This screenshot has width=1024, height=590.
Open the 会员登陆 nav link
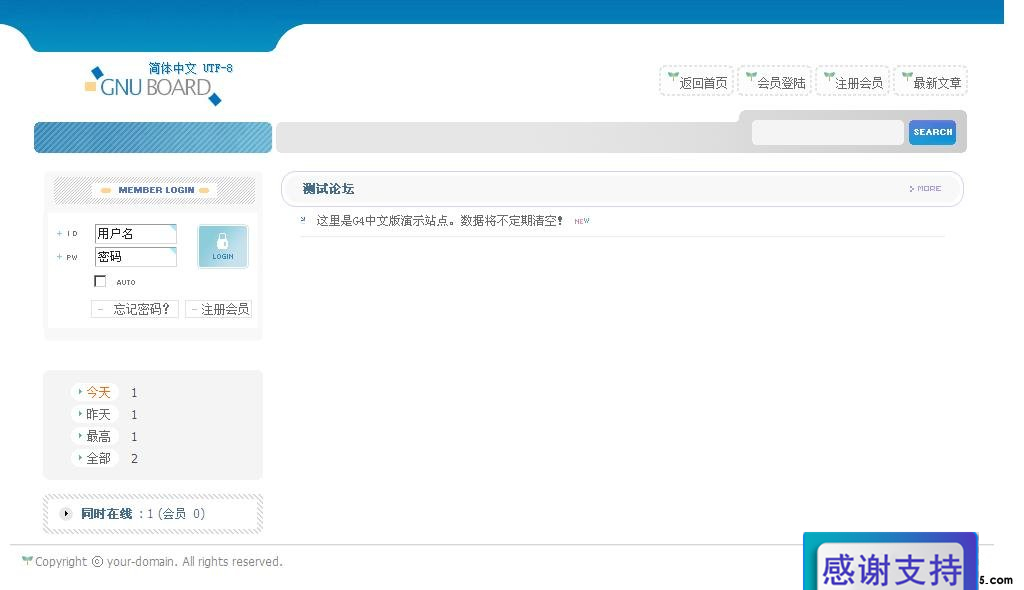click(775, 82)
